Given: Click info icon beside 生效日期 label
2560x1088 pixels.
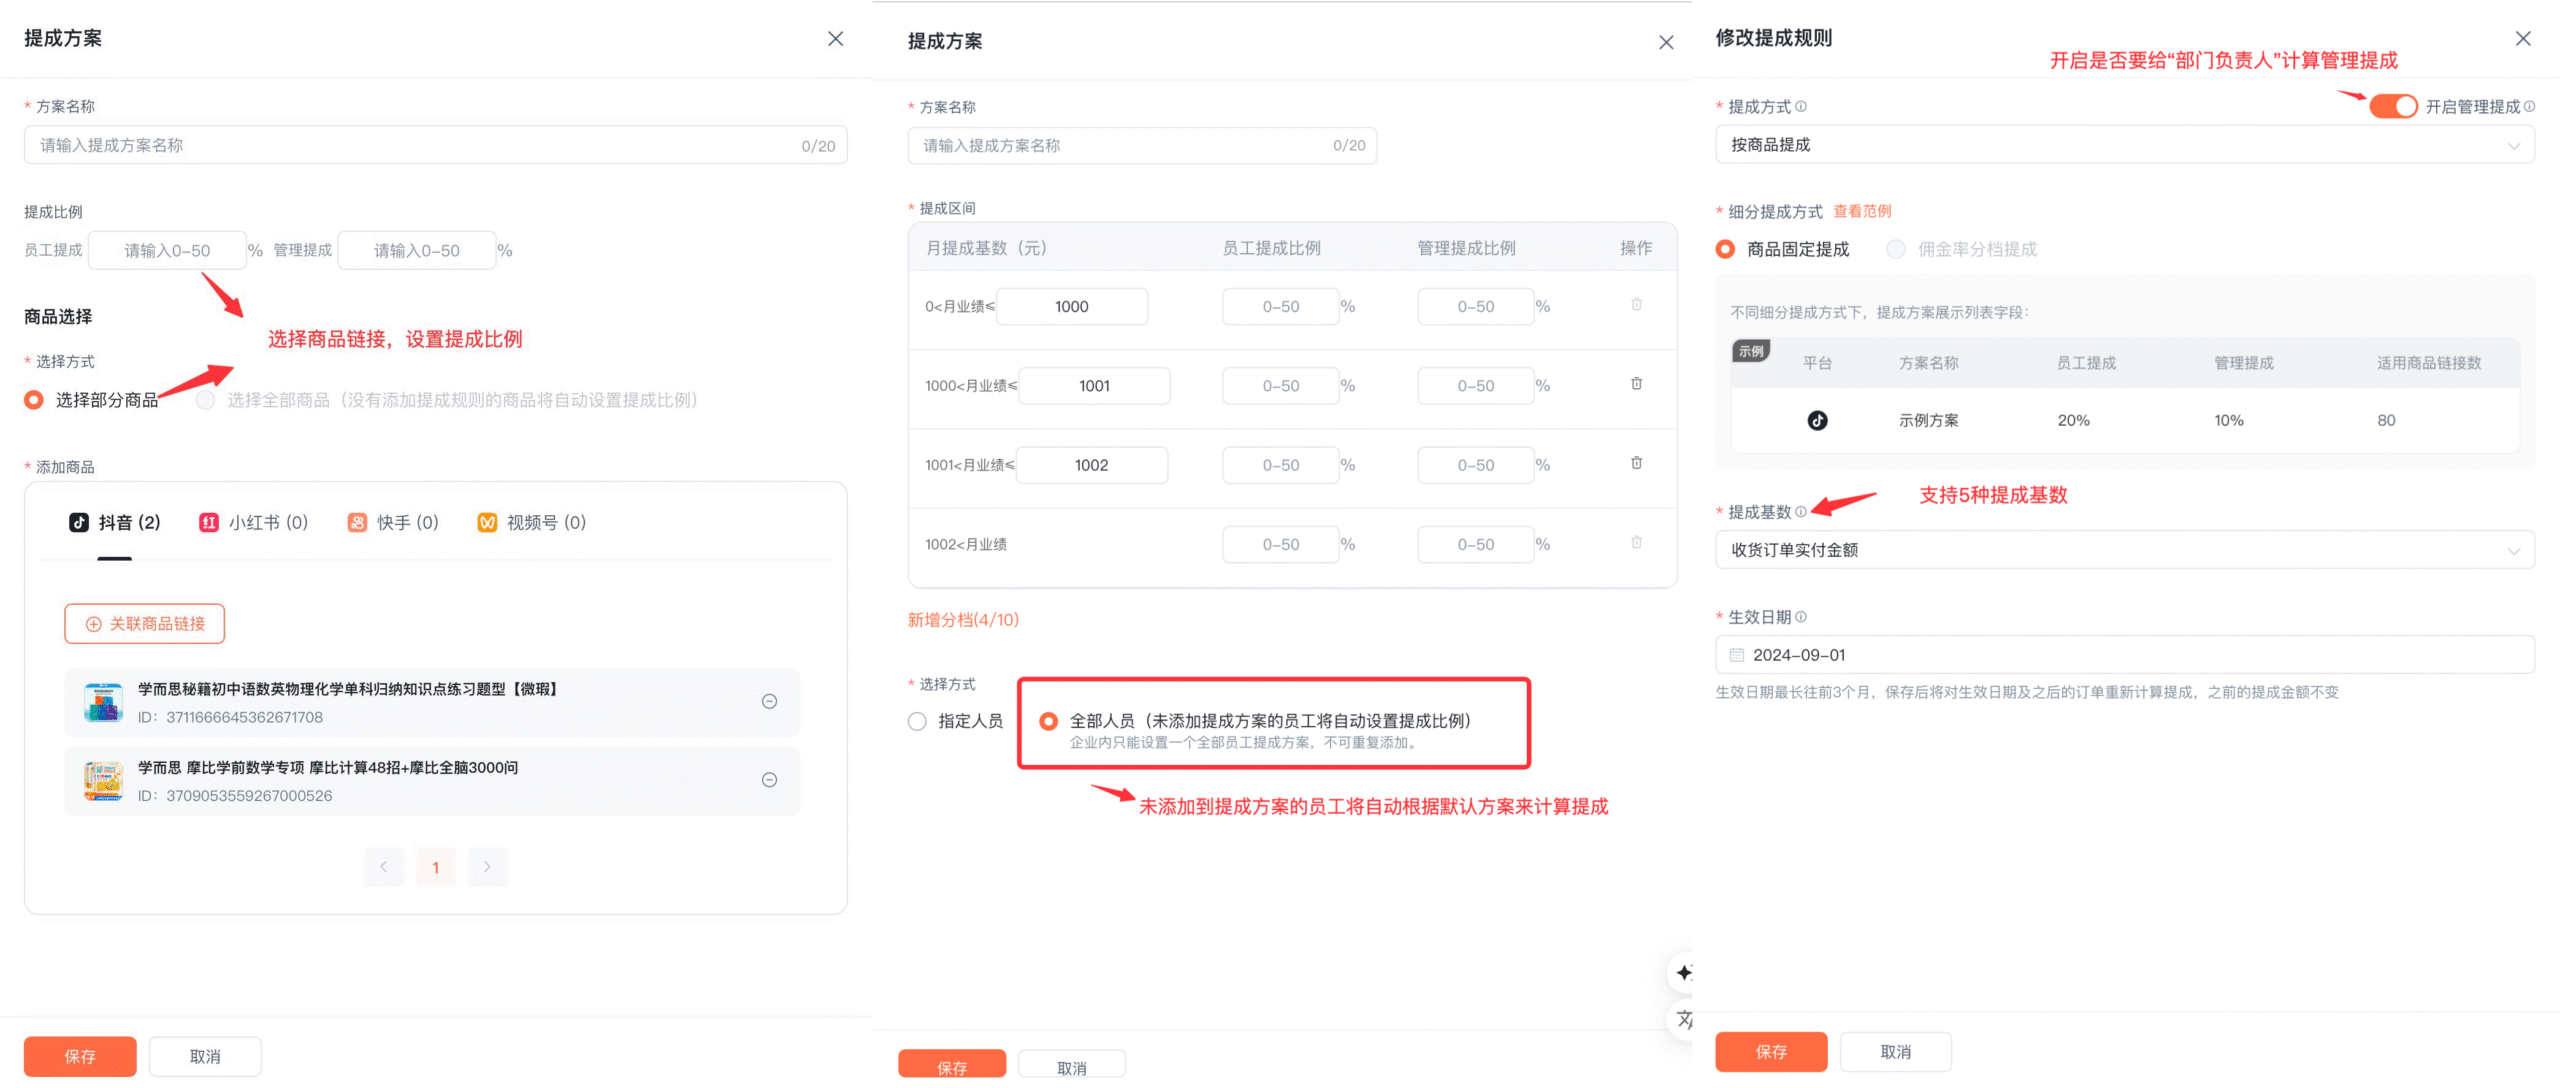Looking at the screenshot, I should (x=1801, y=617).
